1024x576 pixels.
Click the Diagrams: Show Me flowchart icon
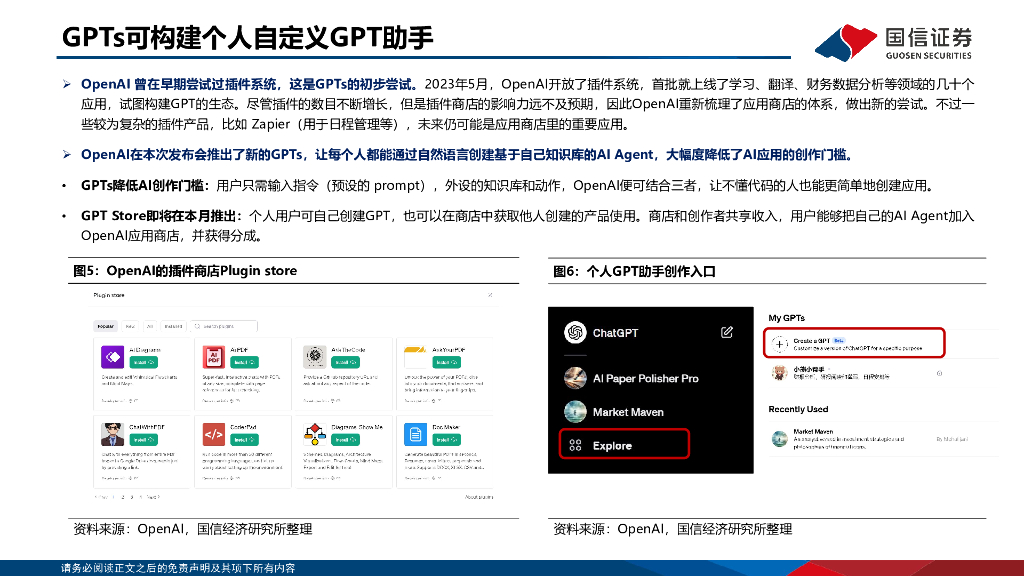pyautogui.click(x=315, y=434)
